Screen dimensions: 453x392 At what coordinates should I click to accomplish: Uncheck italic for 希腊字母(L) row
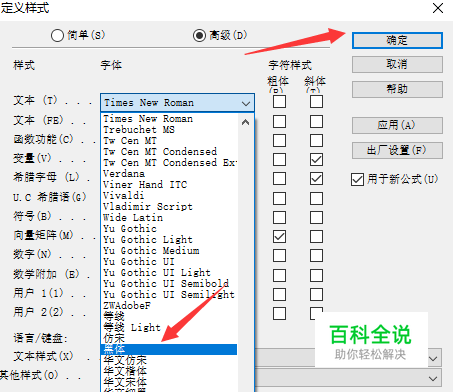316,179
